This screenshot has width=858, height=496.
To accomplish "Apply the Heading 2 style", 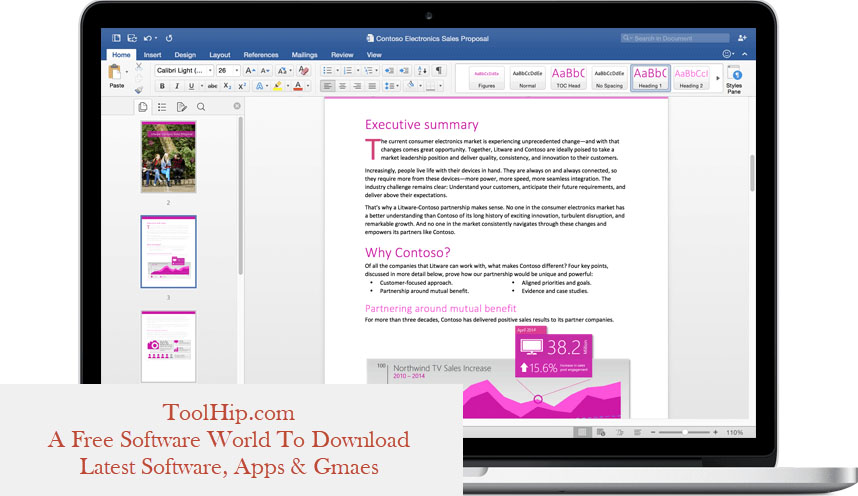I will click(x=691, y=78).
